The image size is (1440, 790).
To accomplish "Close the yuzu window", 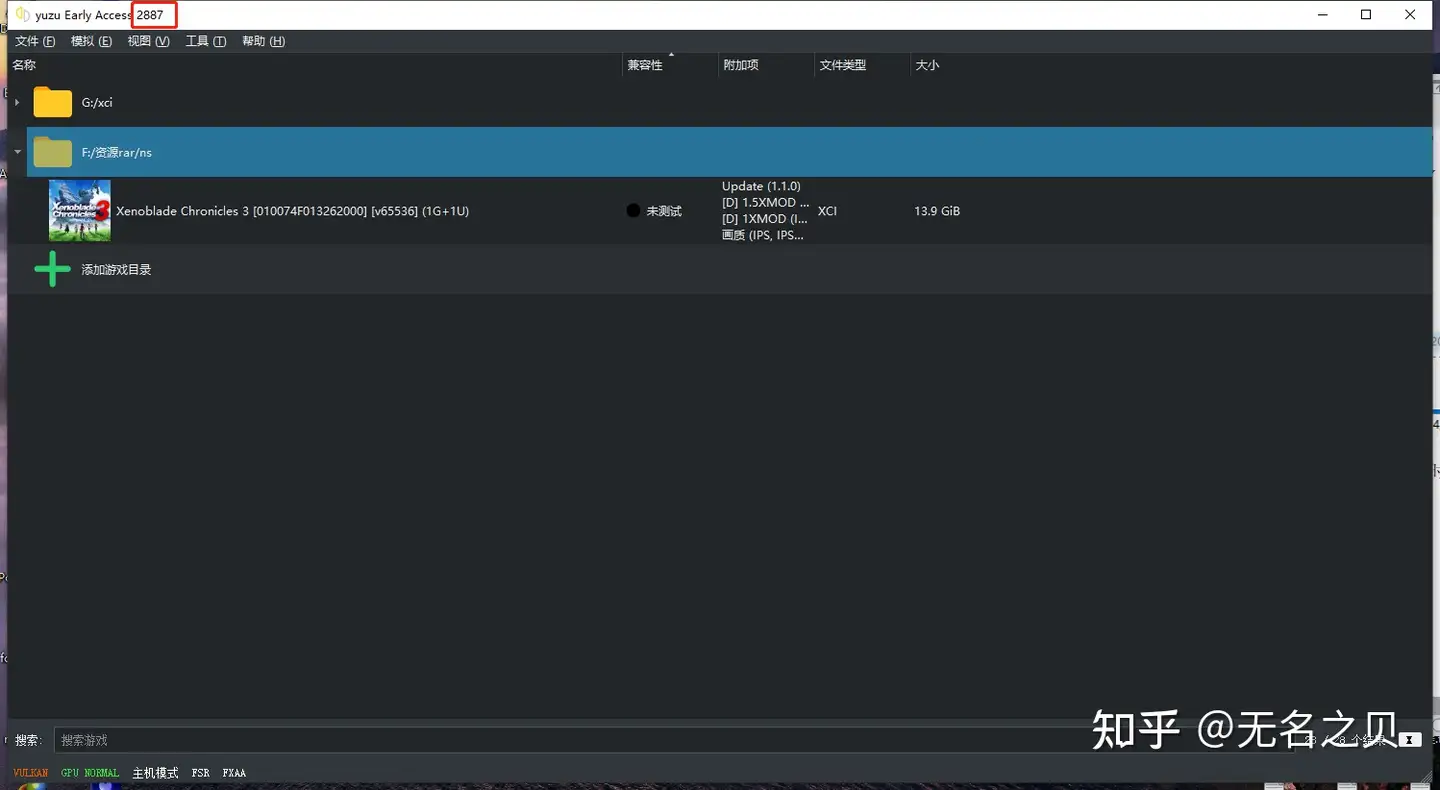I will [1410, 15].
